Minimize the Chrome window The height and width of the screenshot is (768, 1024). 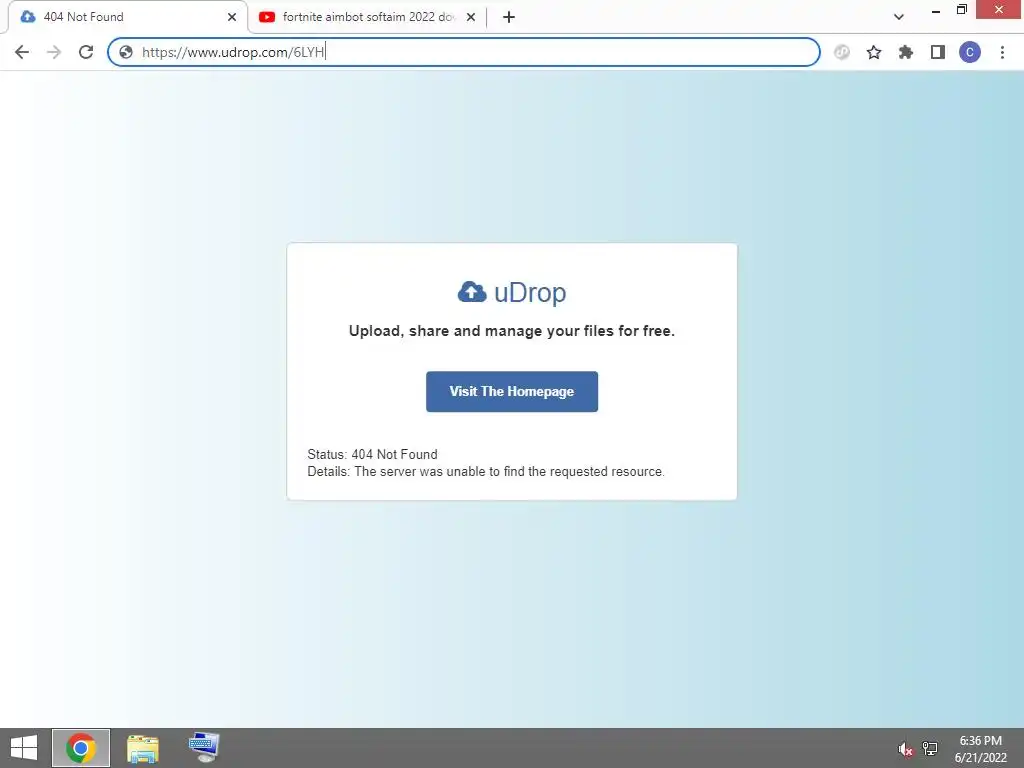(936, 10)
